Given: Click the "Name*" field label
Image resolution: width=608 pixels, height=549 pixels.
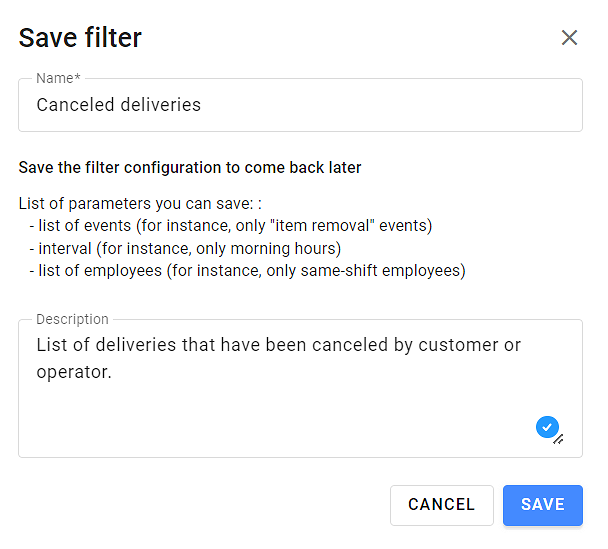Looking at the screenshot, I should 58,78.
